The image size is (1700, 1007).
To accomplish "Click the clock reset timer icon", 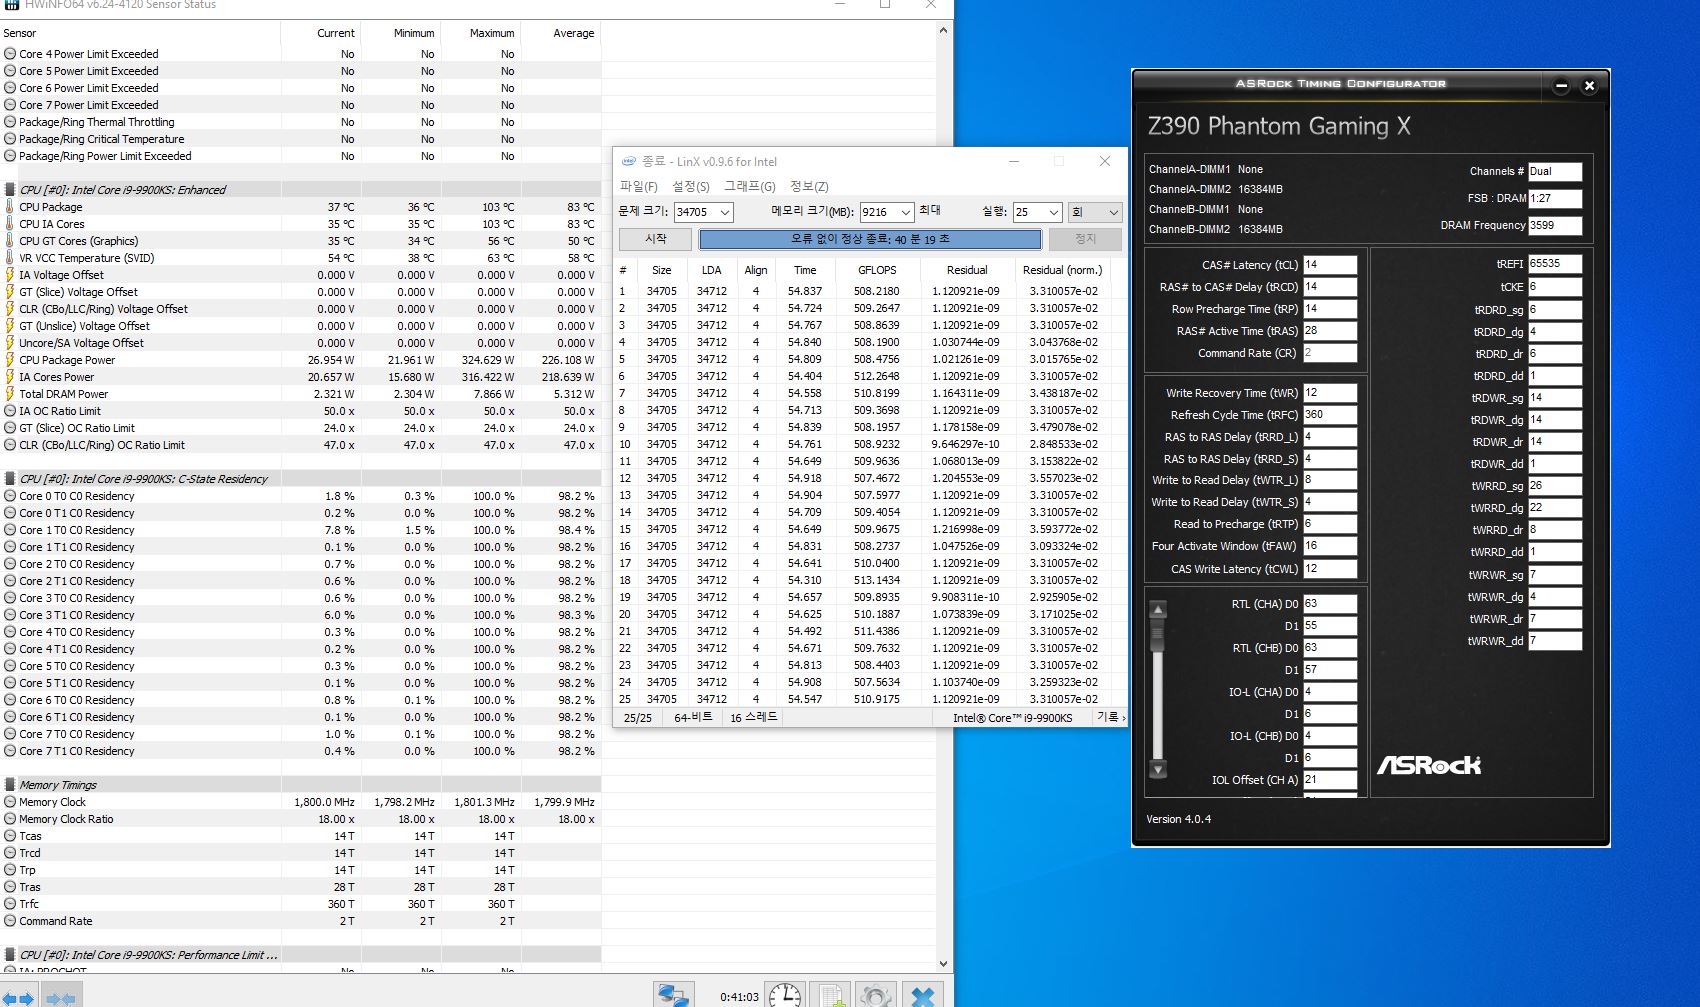I will (785, 995).
